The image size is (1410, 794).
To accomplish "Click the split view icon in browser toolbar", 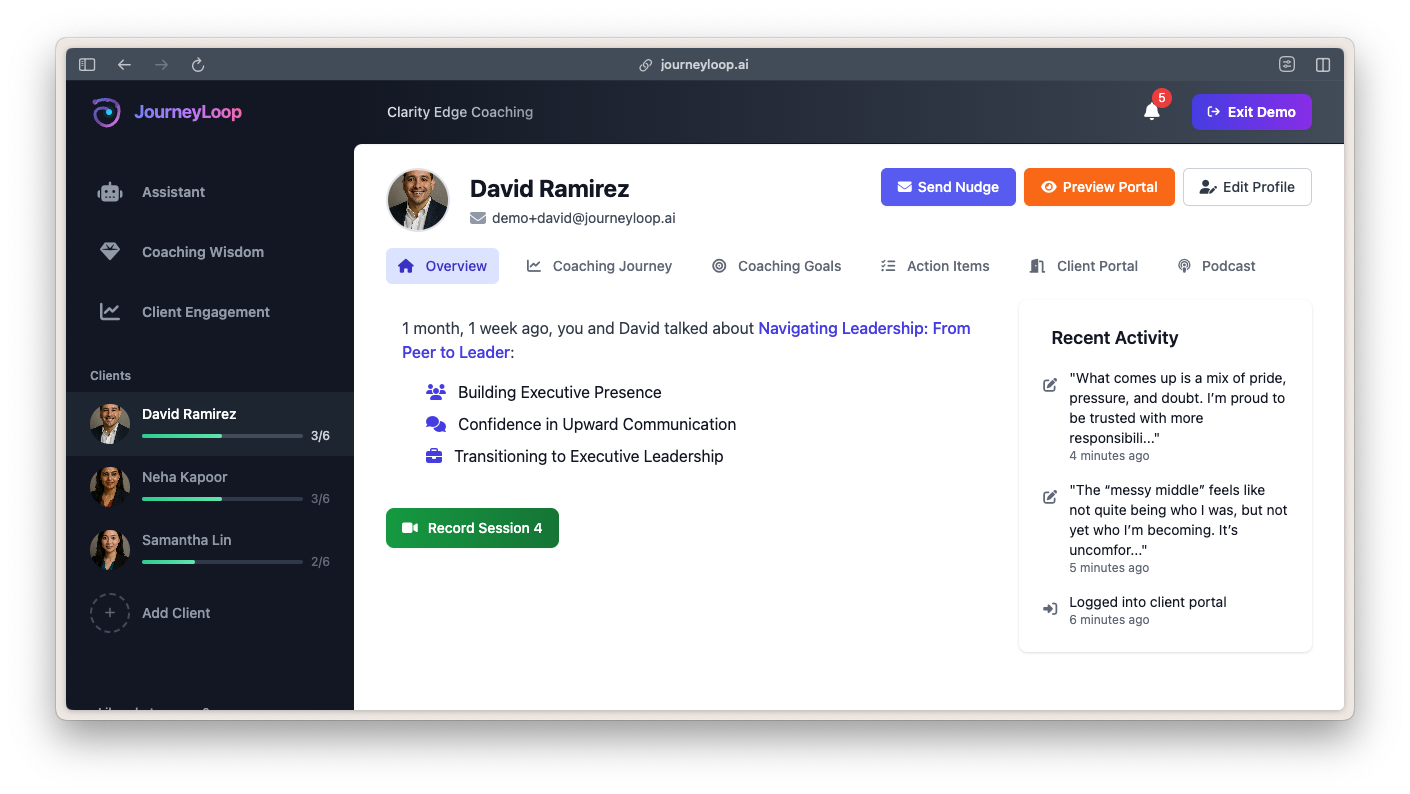I will [1323, 65].
